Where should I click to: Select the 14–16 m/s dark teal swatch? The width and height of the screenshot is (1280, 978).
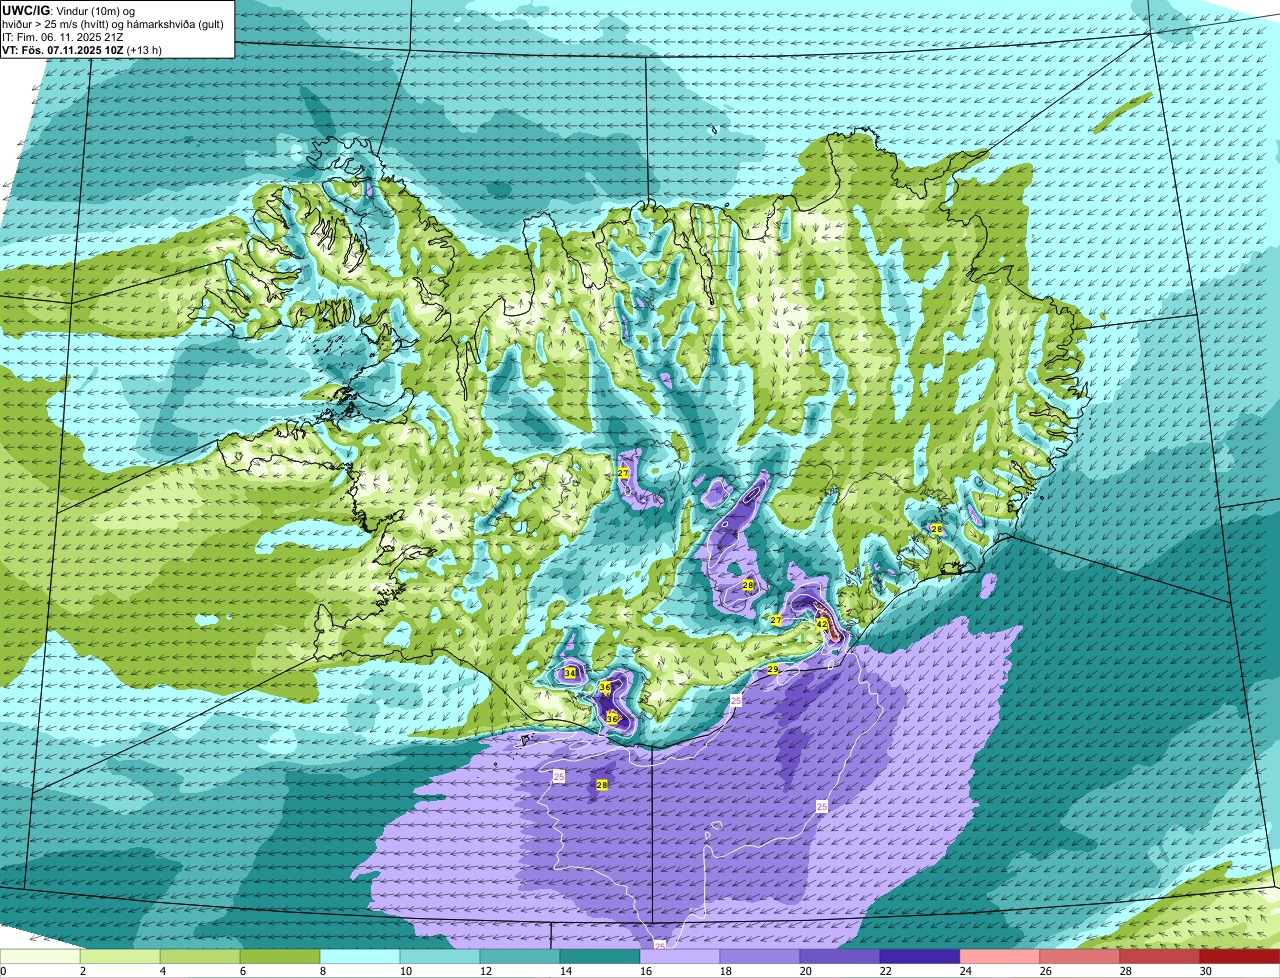click(600, 957)
